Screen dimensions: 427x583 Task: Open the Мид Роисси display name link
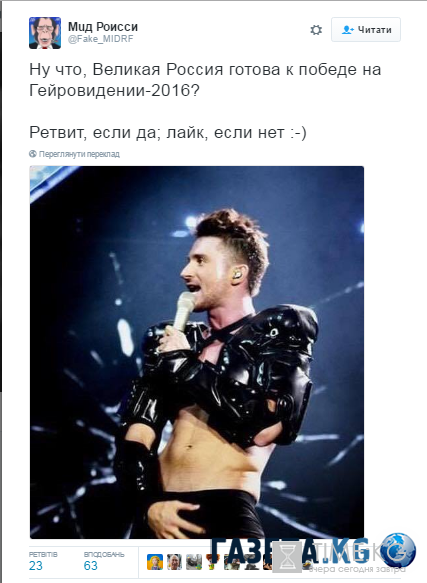pos(103,26)
